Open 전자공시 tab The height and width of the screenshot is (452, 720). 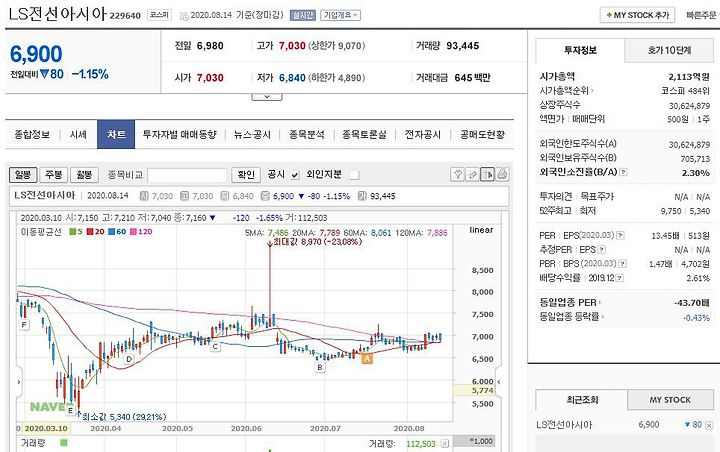tap(422, 135)
